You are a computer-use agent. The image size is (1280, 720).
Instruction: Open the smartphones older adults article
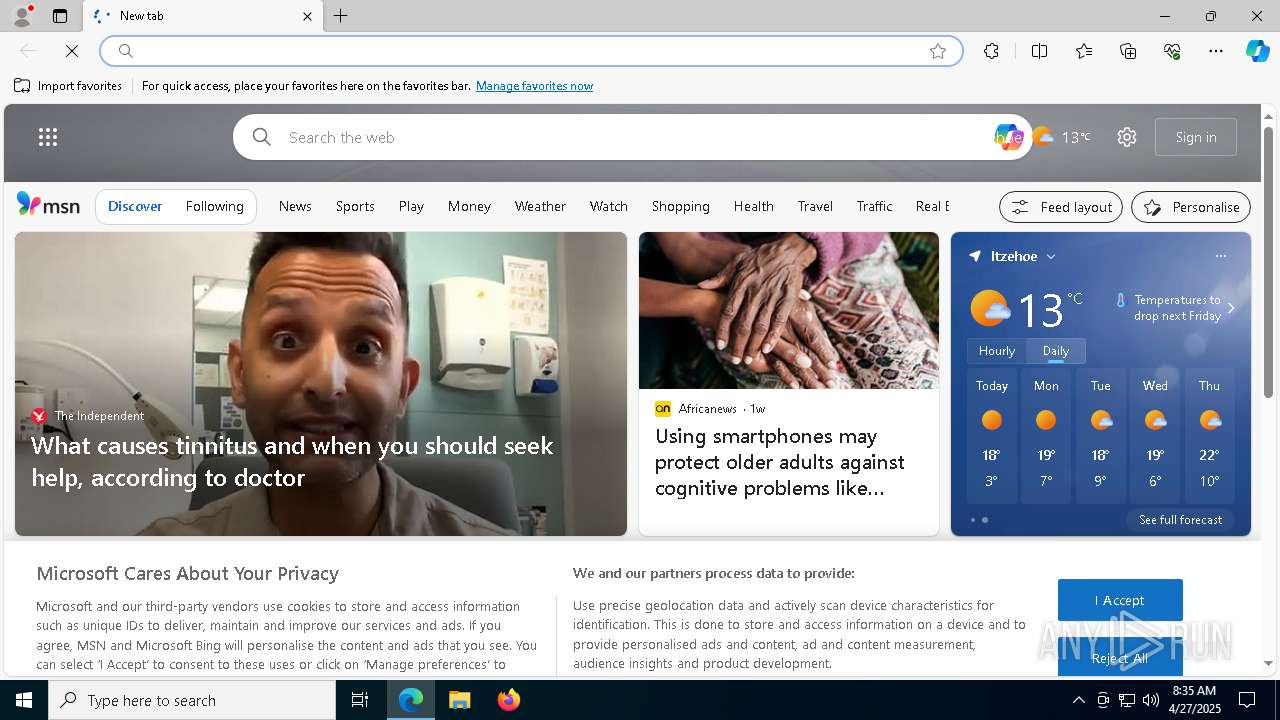coord(780,462)
